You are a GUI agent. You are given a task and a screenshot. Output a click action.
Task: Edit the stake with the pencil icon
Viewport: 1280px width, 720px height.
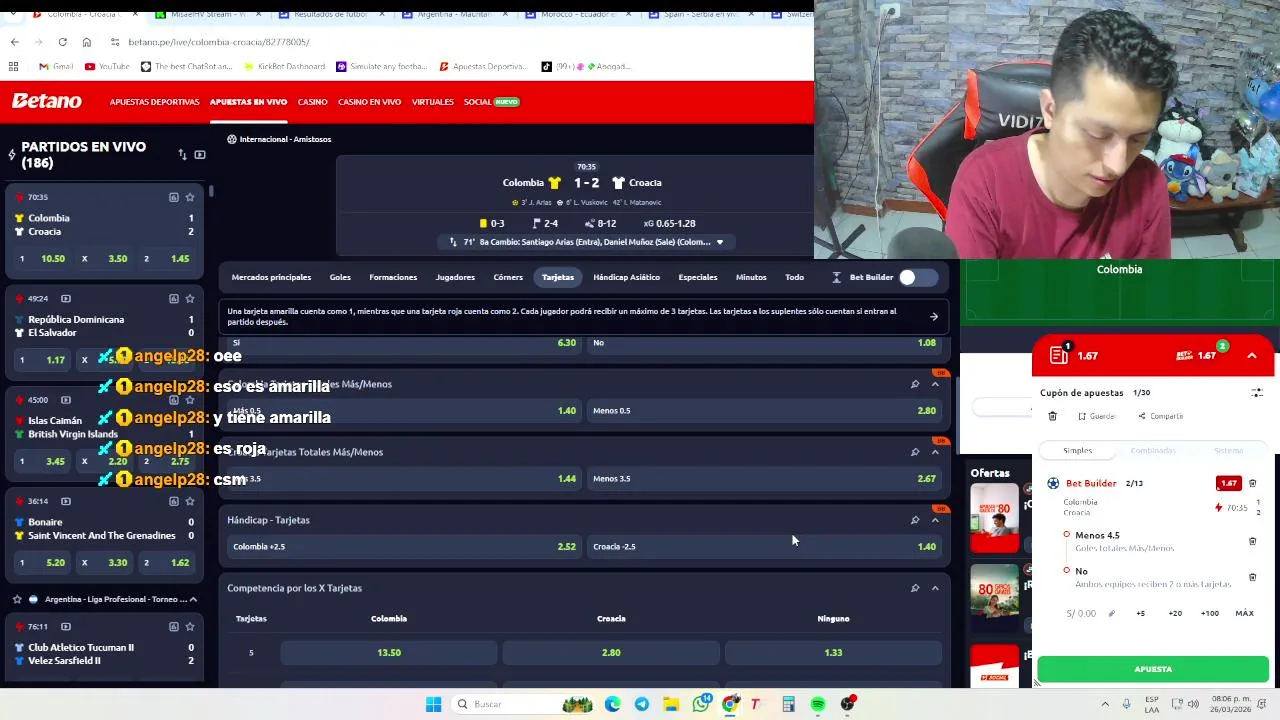point(1111,613)
